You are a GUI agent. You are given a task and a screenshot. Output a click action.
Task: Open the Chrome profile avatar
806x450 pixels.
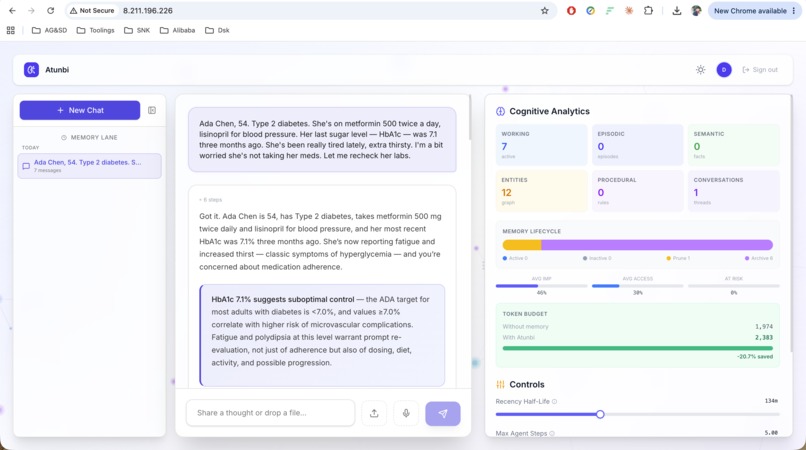(697, 11)
